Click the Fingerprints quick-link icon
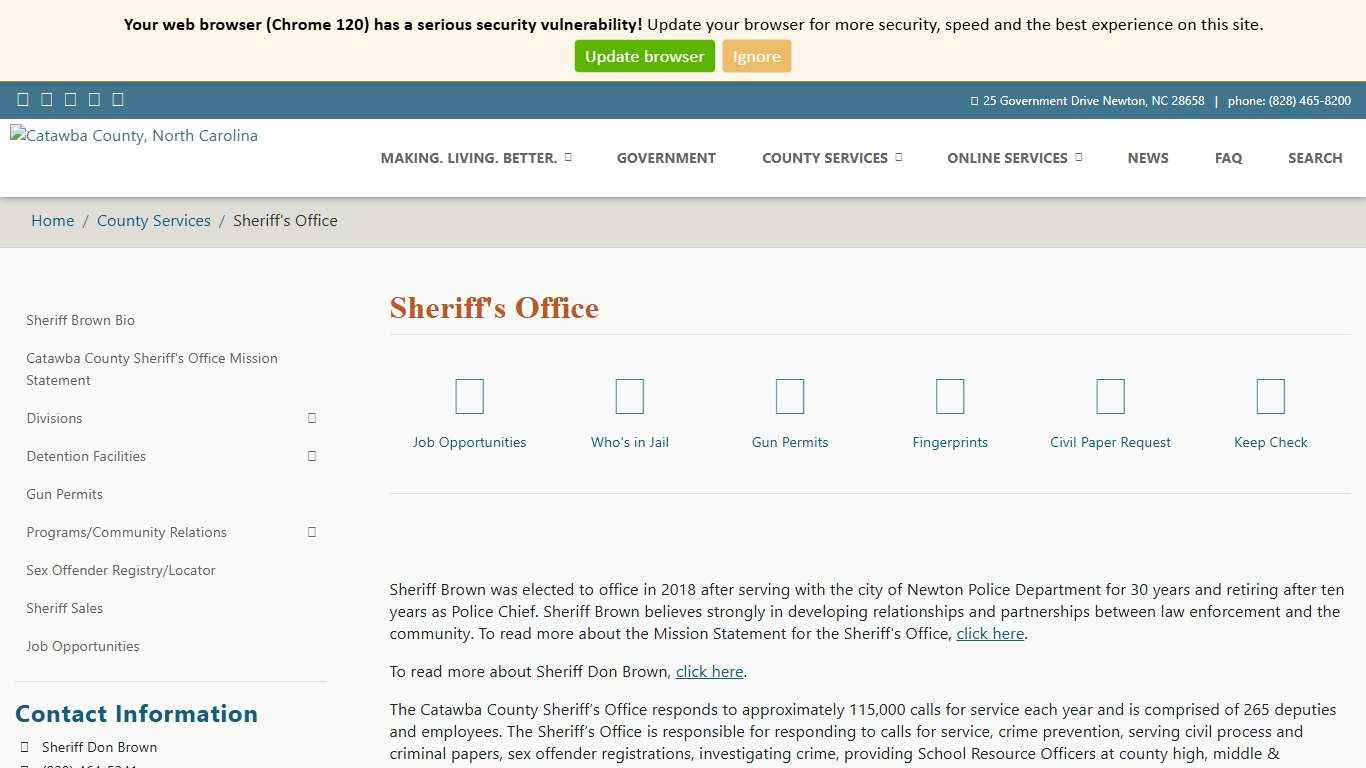 949,397
